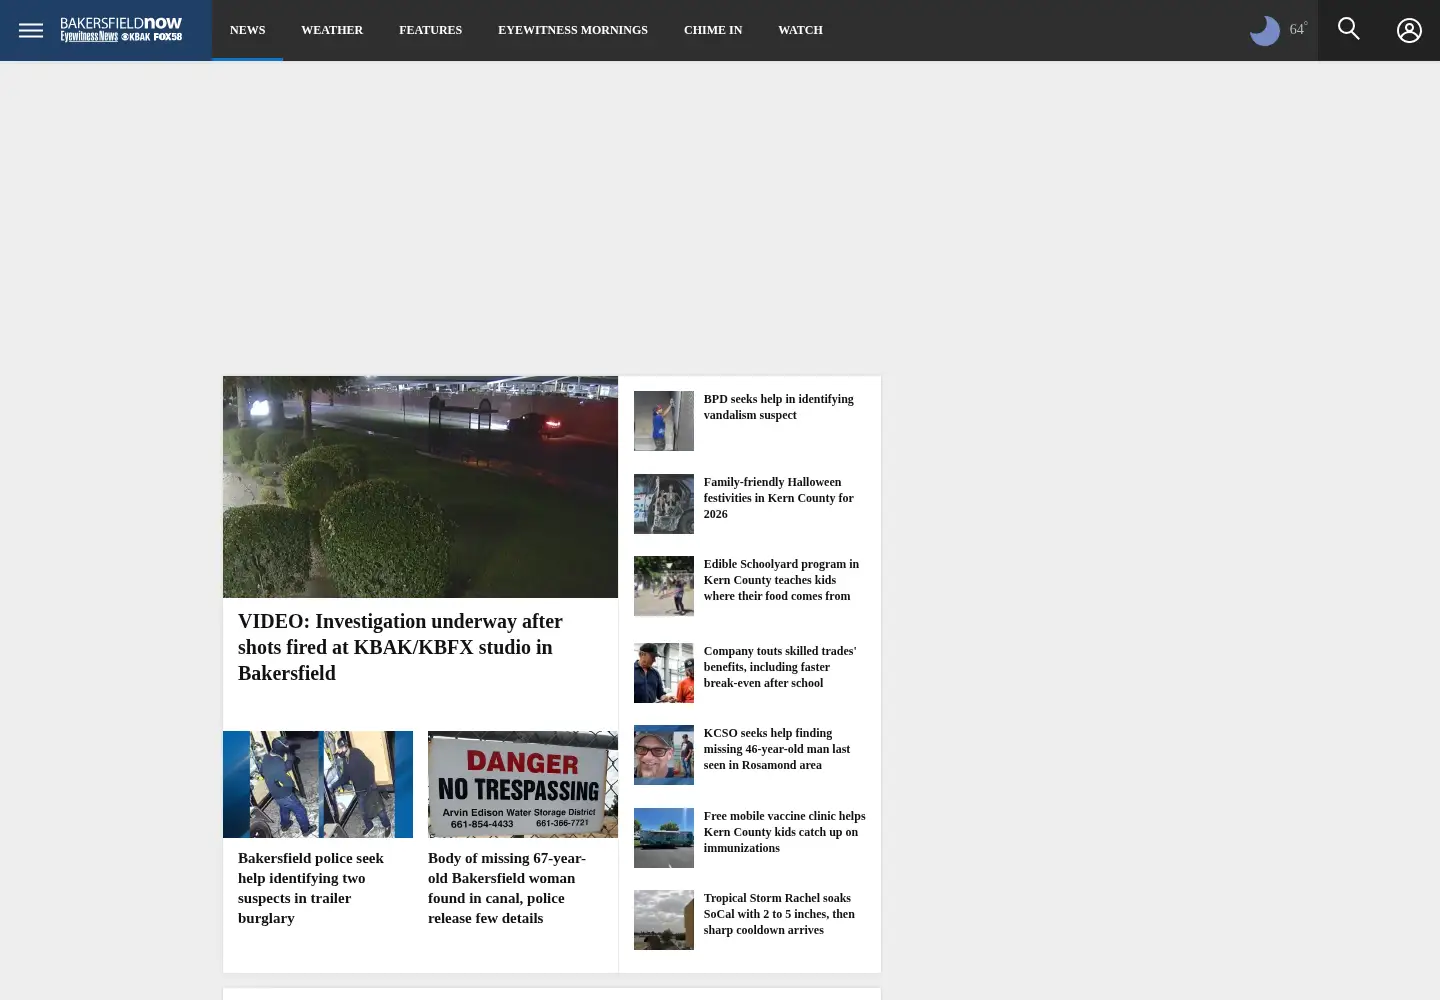This screenshot has height=1000, width=1440.
Task: Click the vandalism suspect thumbnail
Action: point(664,421)
